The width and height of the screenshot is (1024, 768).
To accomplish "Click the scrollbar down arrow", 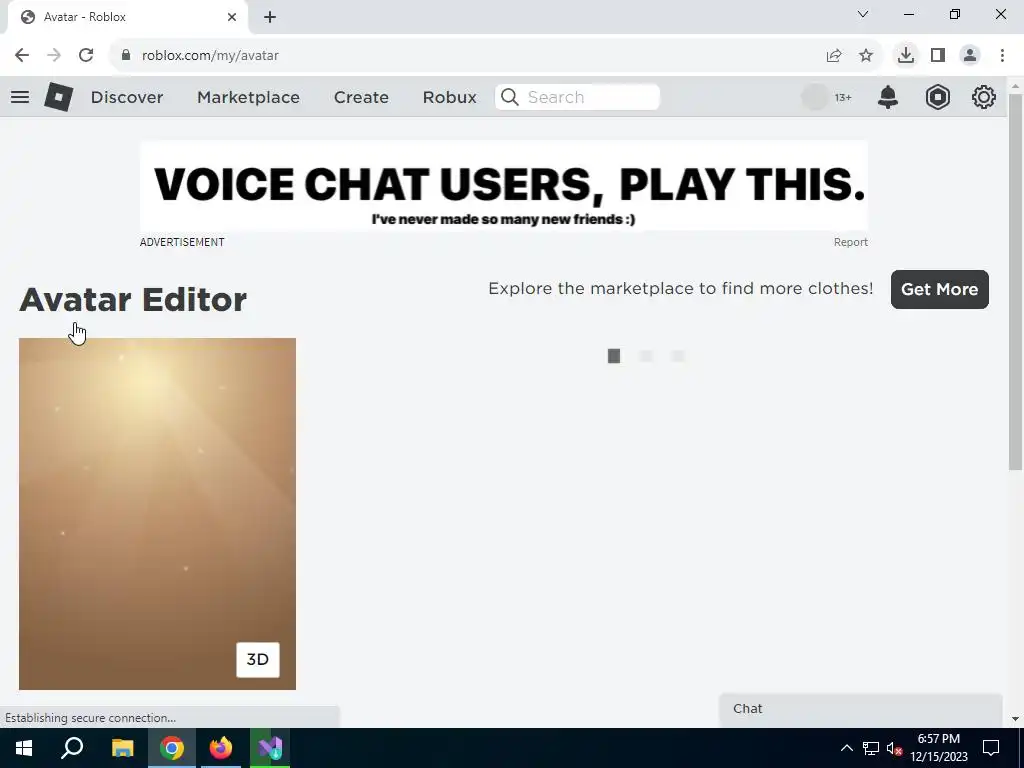I will click(x=1015, y=719).
